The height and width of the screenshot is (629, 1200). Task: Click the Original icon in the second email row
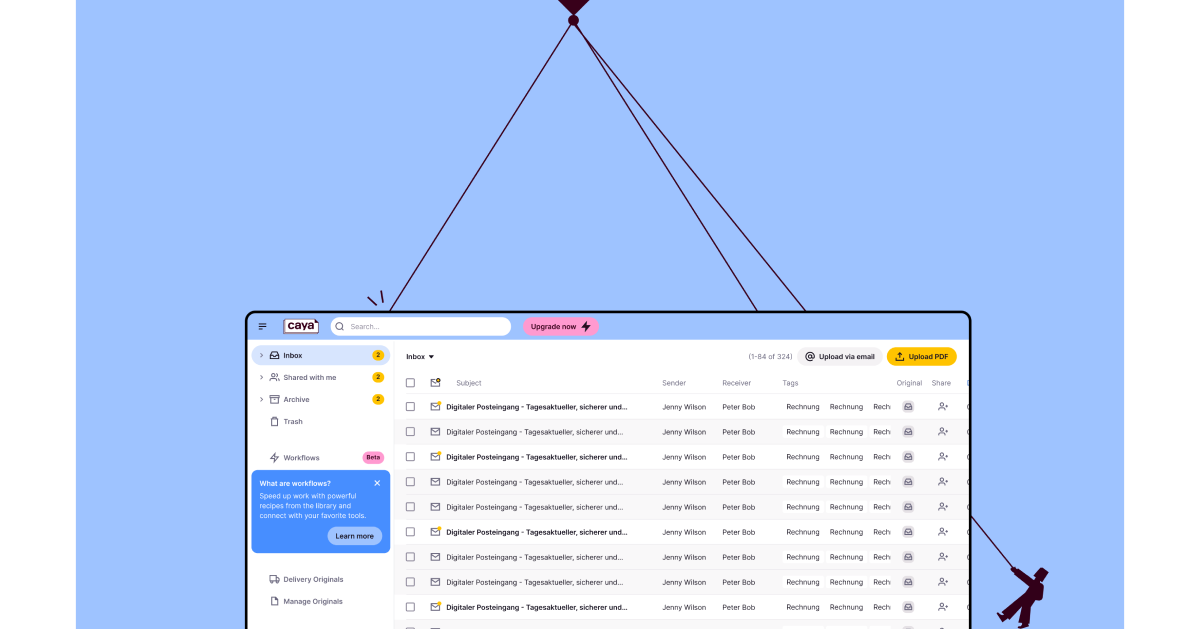(x=908, y=432)
